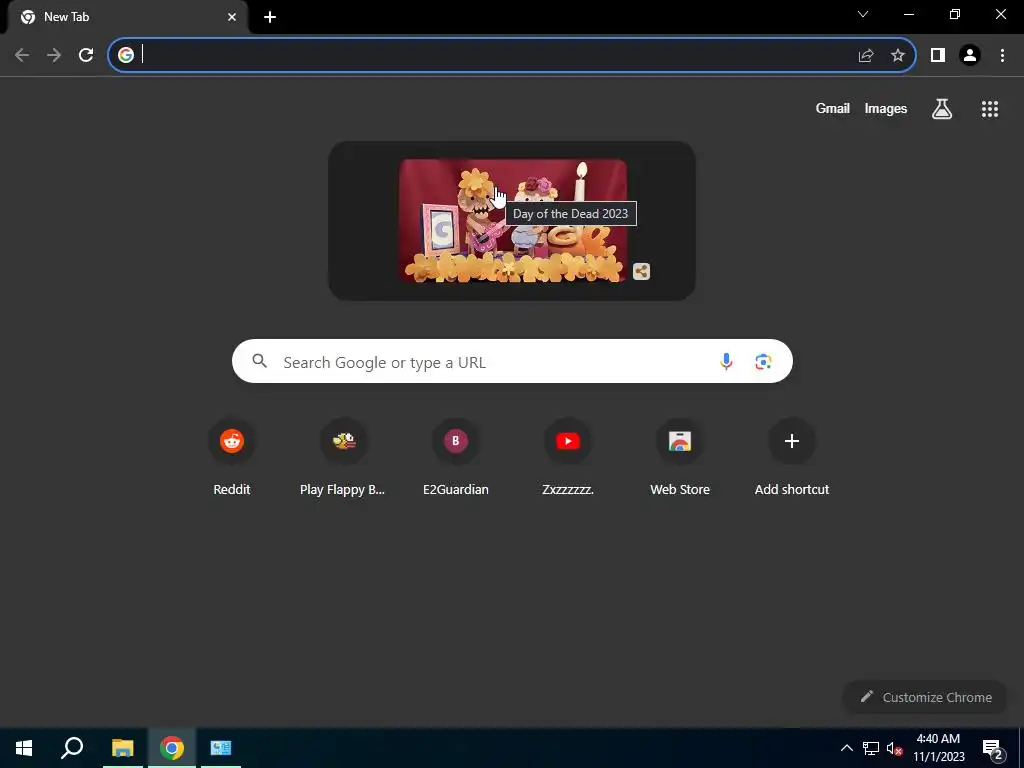The width and height of the screenshot is (1024, 768).
Task: Reload the page with refresh icon
Action: (86, 56)
